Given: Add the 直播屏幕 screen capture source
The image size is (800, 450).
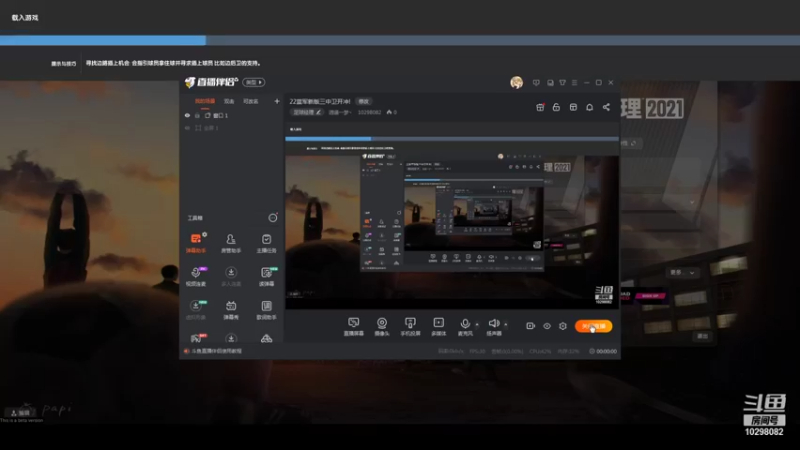Looking at the screenshot, I should pyautogui.click(x=354, y=327).
